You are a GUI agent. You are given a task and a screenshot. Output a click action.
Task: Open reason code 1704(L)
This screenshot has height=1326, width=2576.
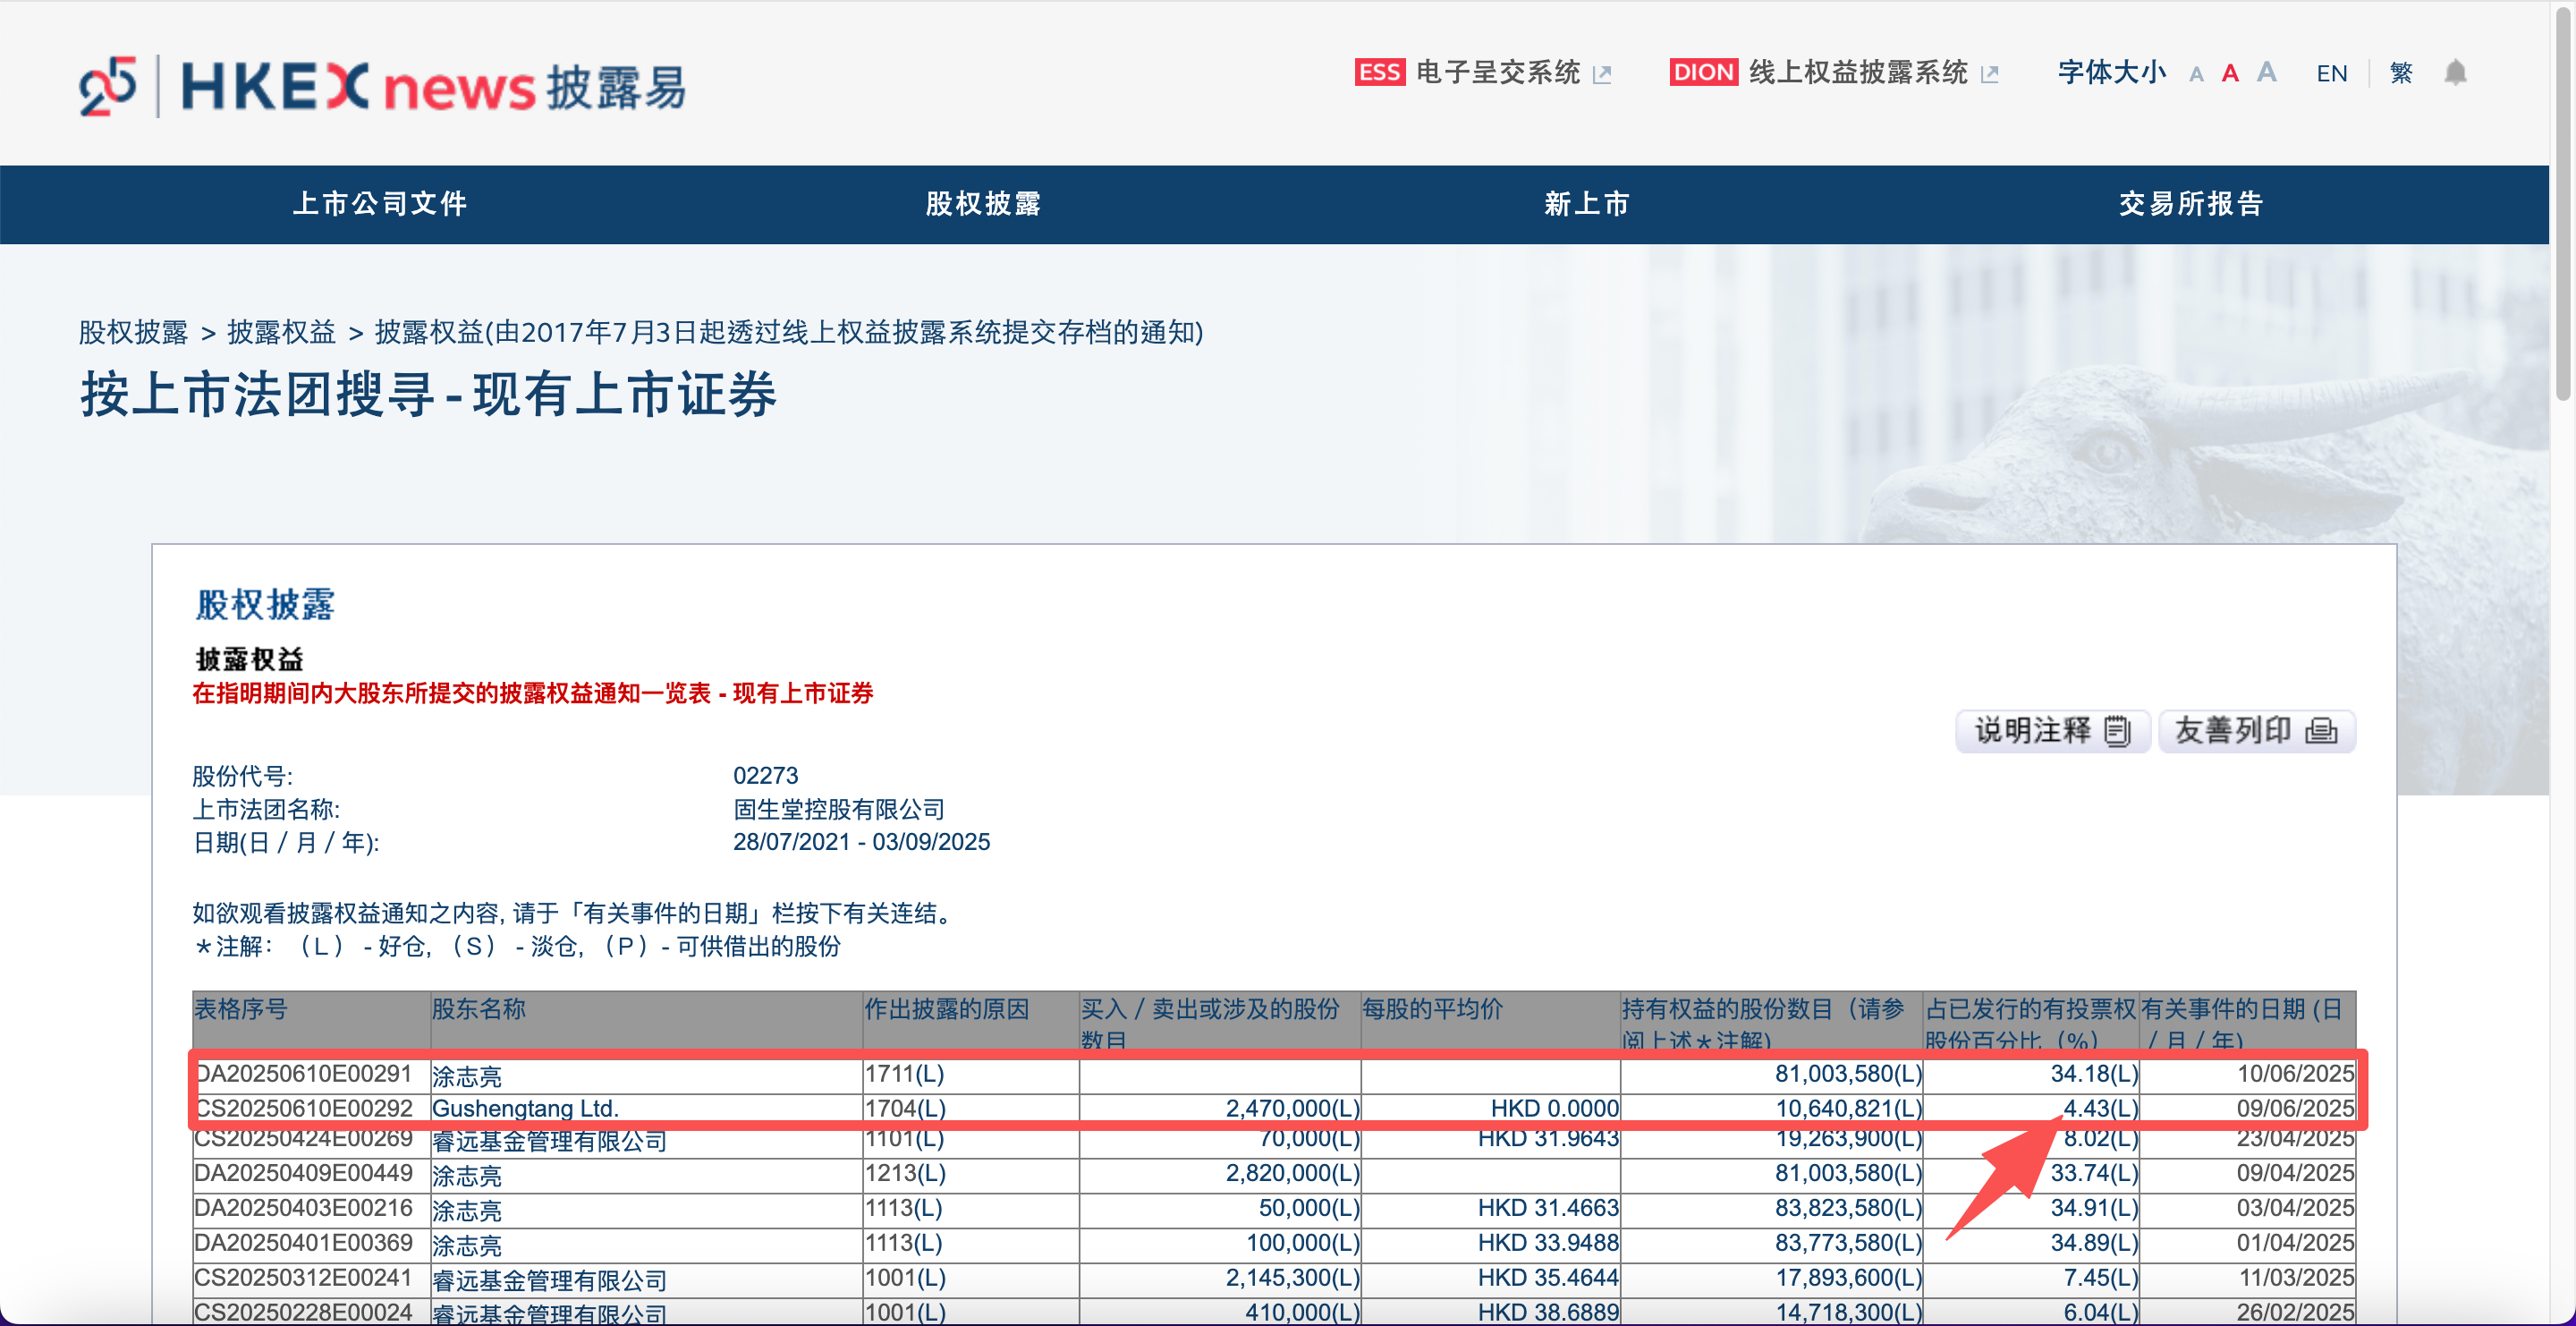click(905, 1109)
